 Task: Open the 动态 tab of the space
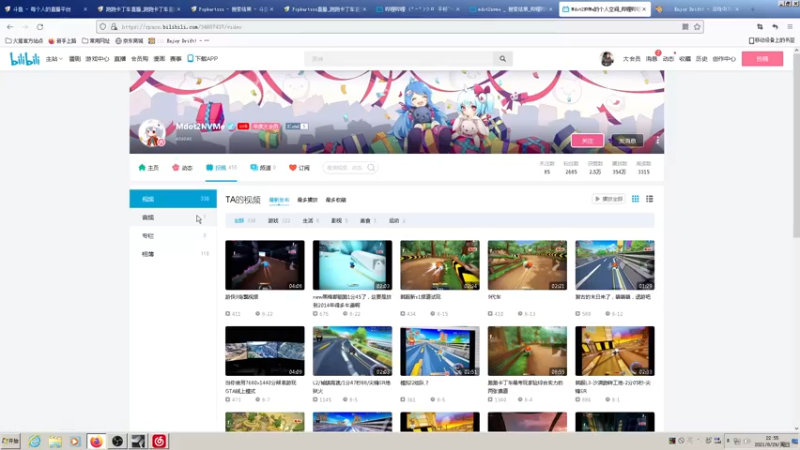[x=183, y=167]
